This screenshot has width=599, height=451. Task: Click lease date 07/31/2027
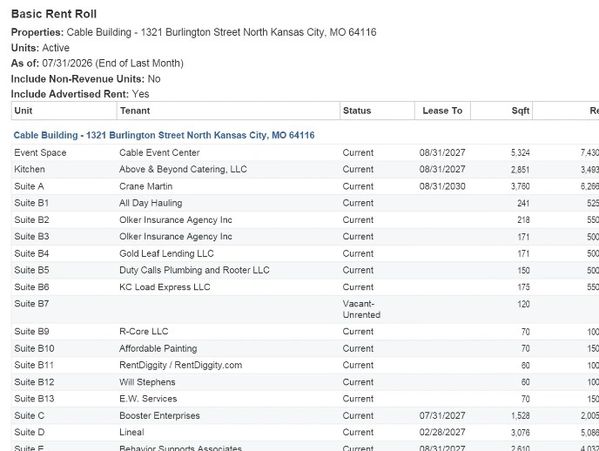442,415
